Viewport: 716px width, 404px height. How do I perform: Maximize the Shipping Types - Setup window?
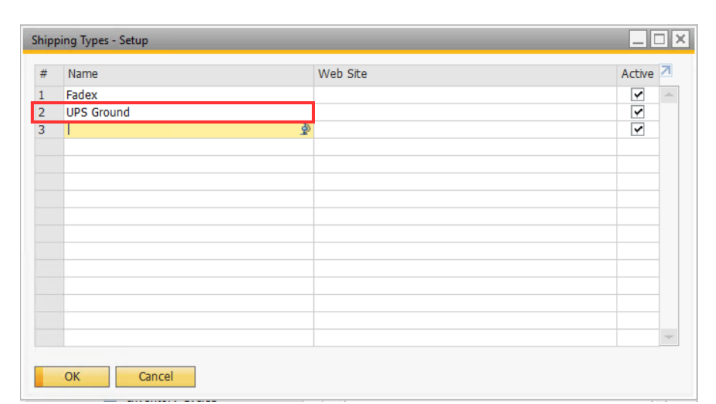click(x=659, y=40)
